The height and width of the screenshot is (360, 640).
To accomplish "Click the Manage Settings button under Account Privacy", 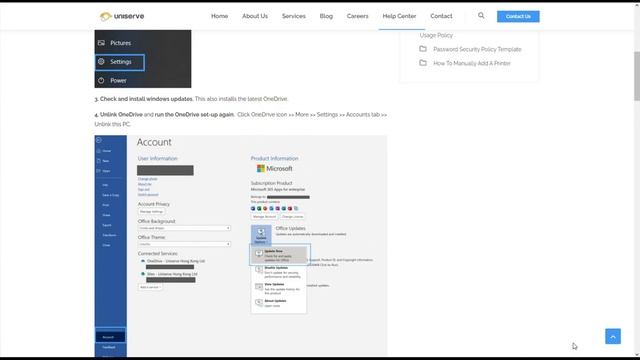I will (x=151, y=211).
